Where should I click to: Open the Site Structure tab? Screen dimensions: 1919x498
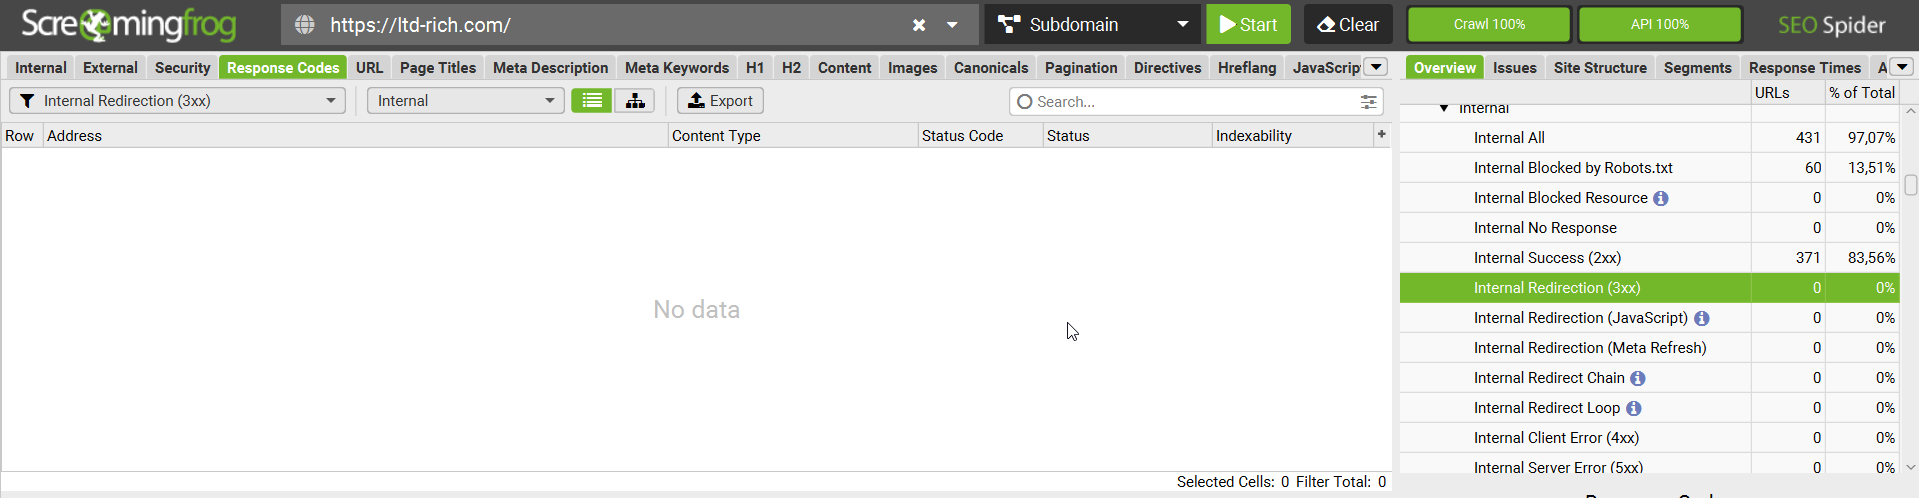pos(1600,67)
